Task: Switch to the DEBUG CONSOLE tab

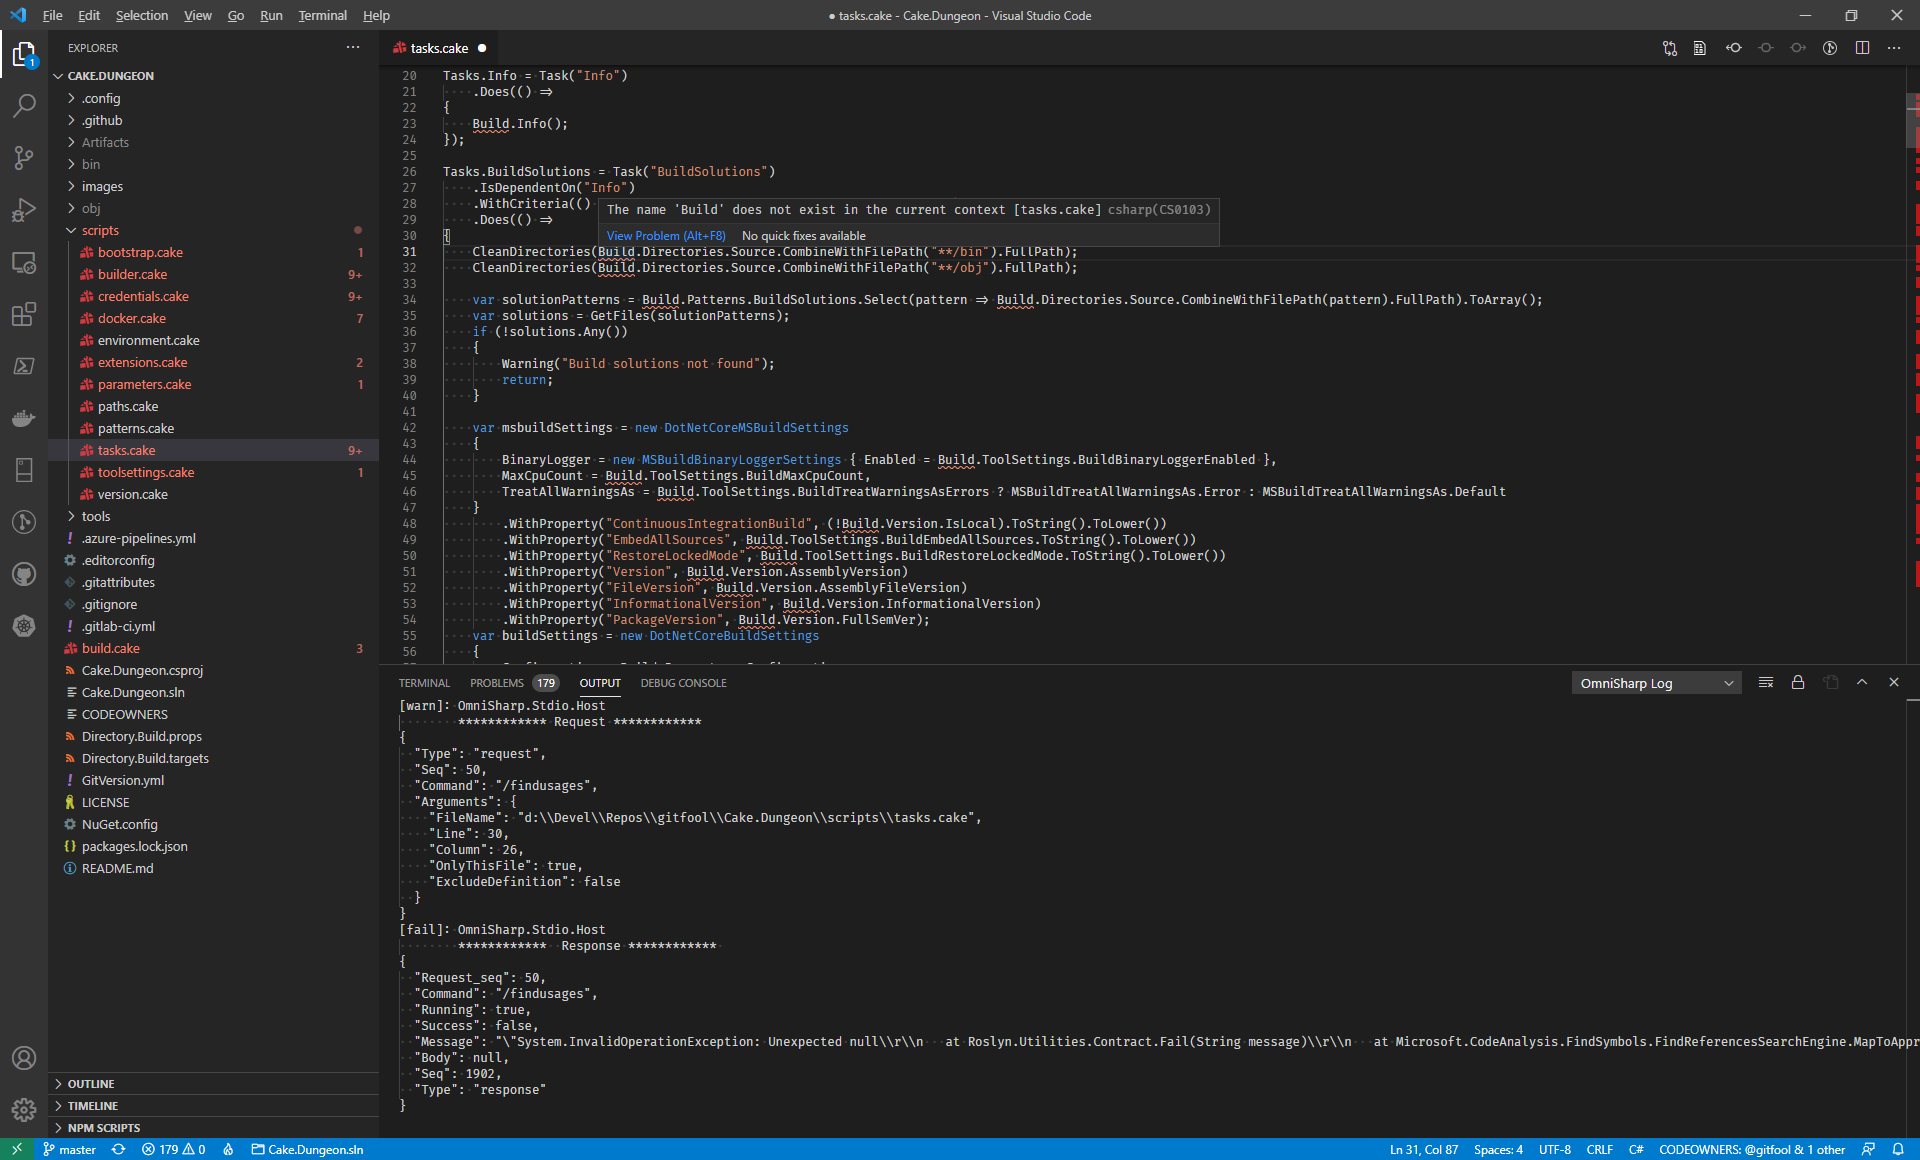Action: pyautogui.click(x=683, y=683)
